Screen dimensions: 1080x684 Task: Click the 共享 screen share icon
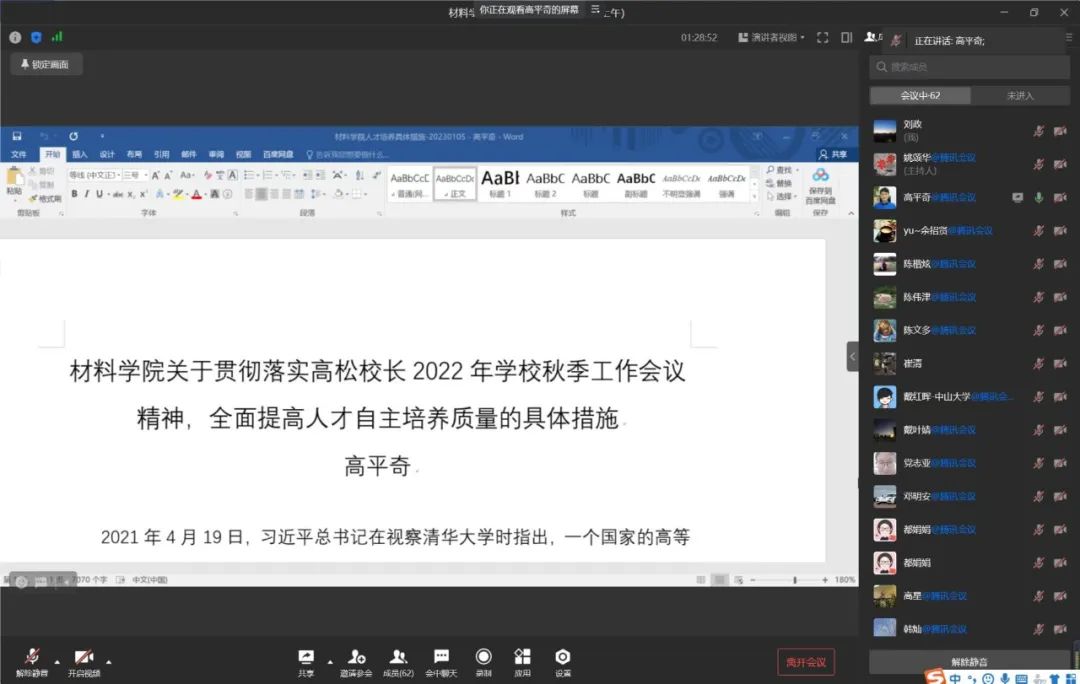click(306, 656)
